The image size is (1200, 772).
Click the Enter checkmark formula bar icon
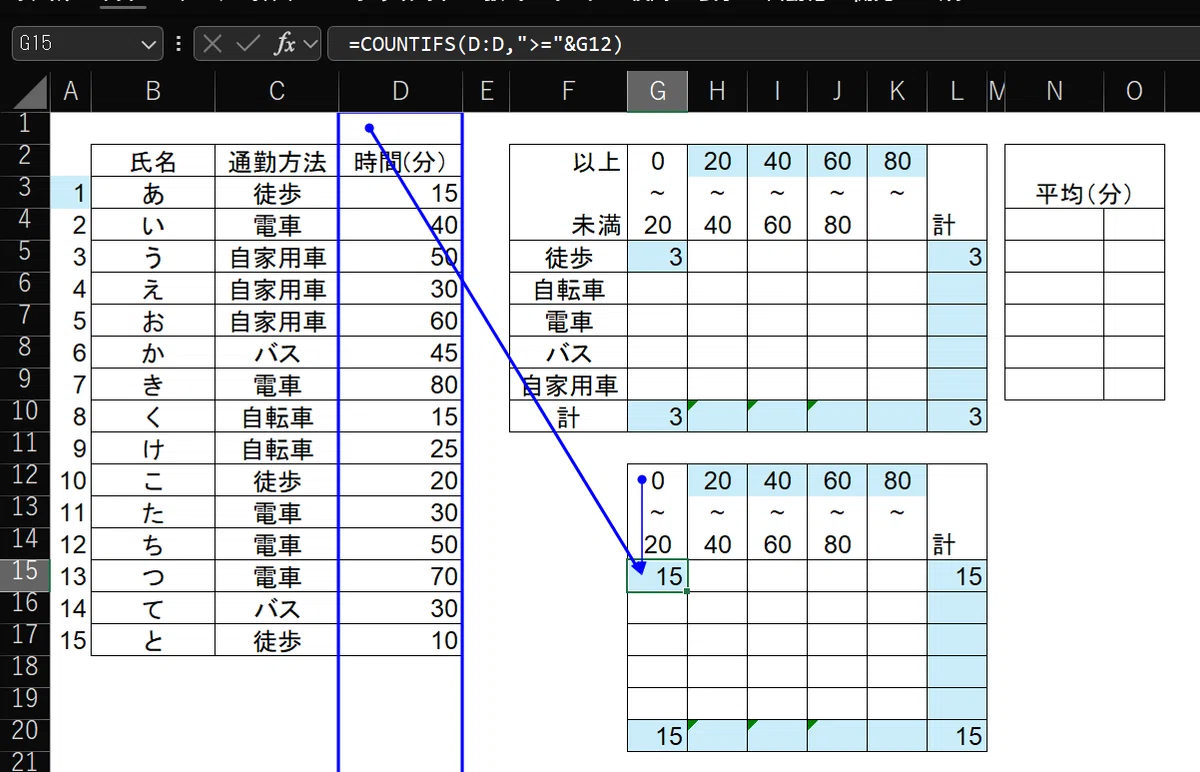pos(246,44)
